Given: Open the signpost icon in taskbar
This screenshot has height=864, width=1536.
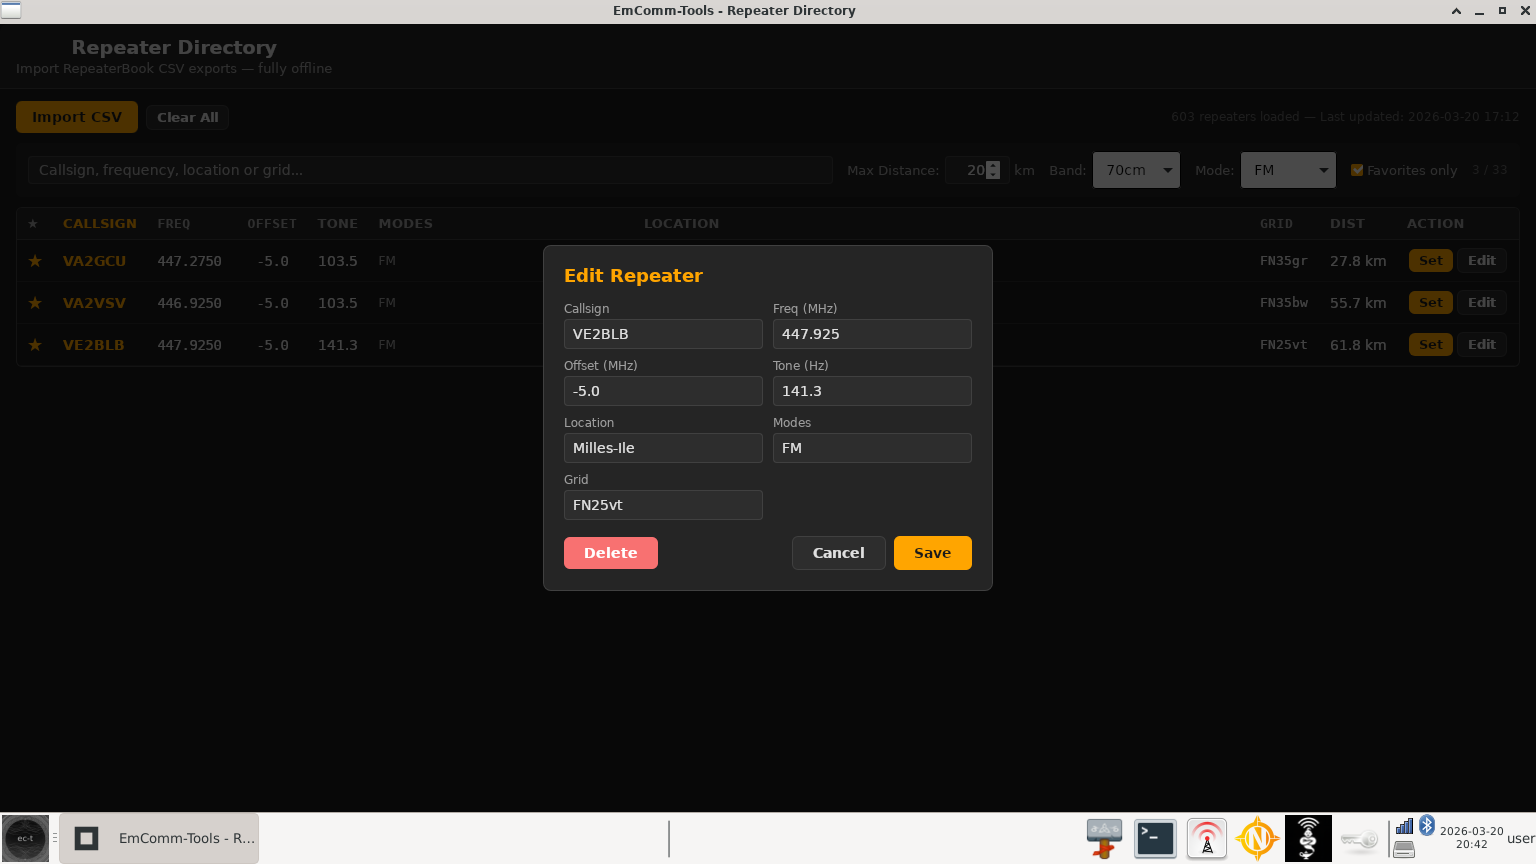Looking at the screenshot, I should click(x=1104, y=838).
